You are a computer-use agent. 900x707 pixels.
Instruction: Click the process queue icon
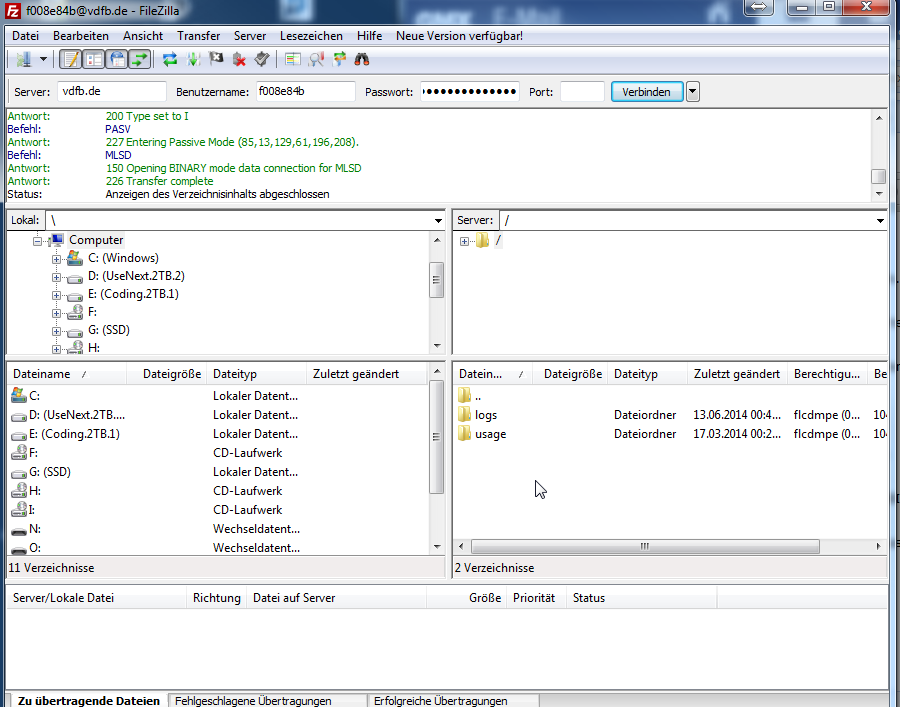pyautogui.click(x=193, y=60)
